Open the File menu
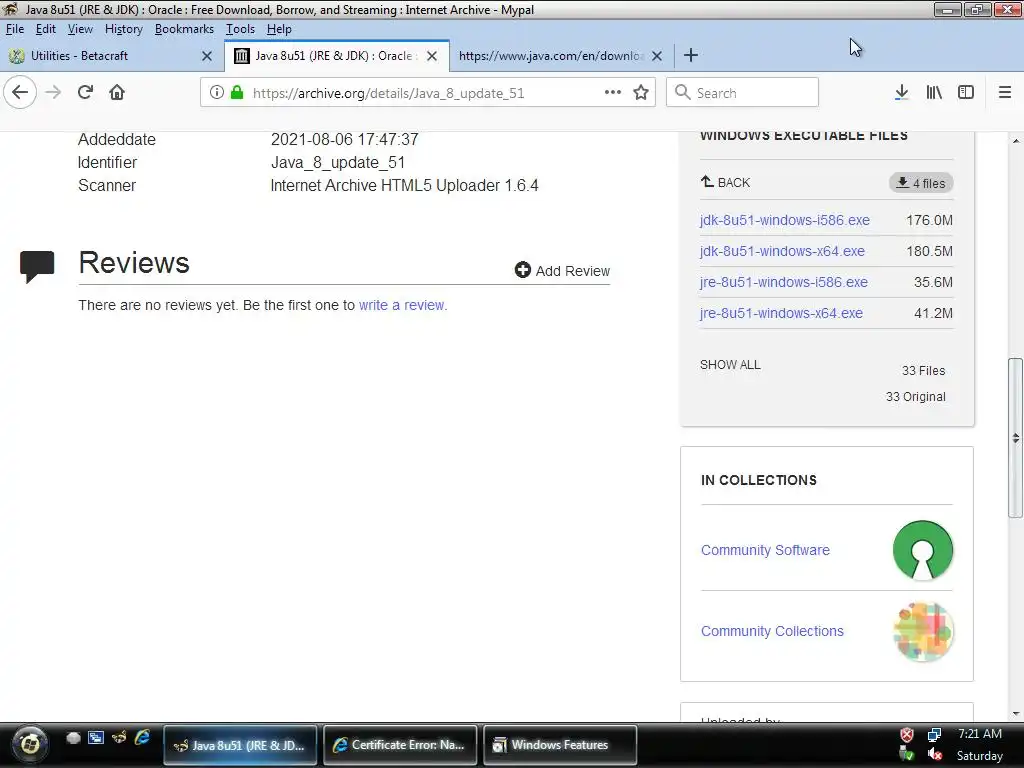 [14, 29]
